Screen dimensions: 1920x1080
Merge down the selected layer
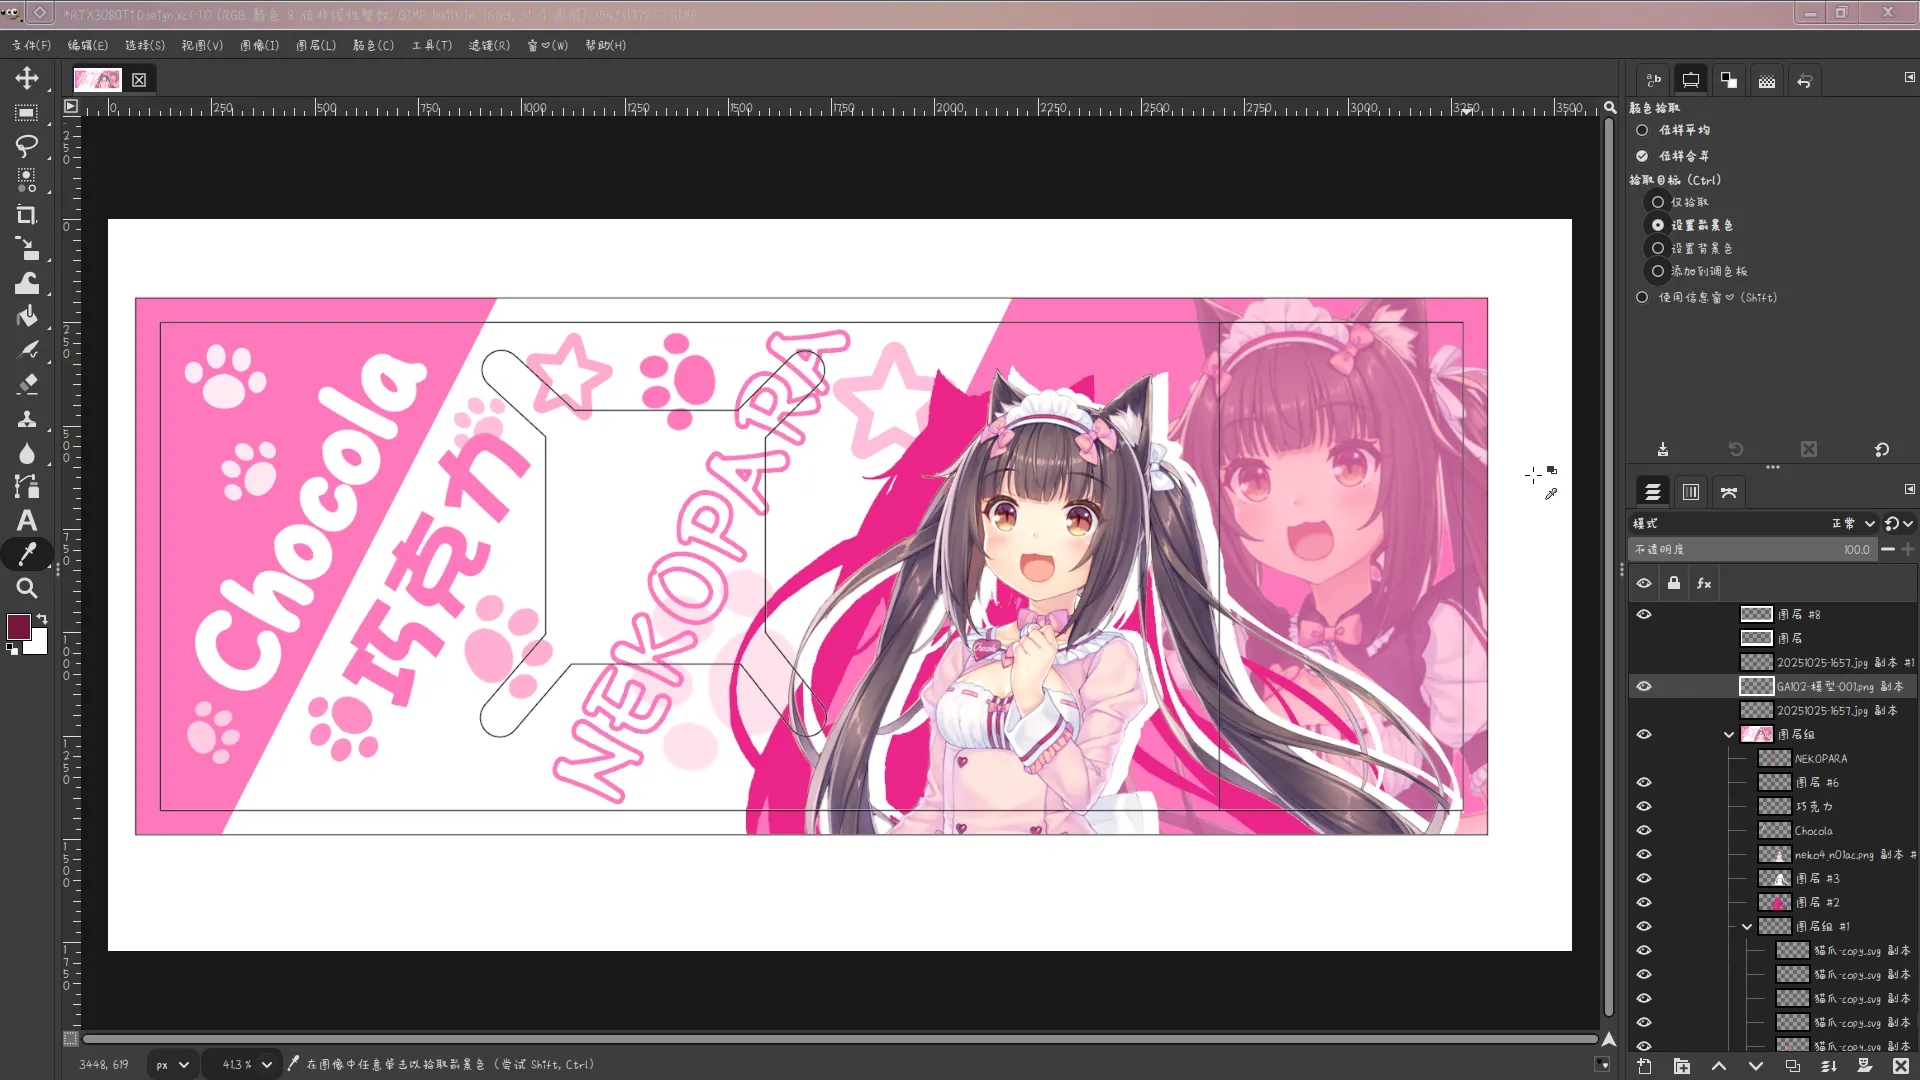(1828, 1066)
